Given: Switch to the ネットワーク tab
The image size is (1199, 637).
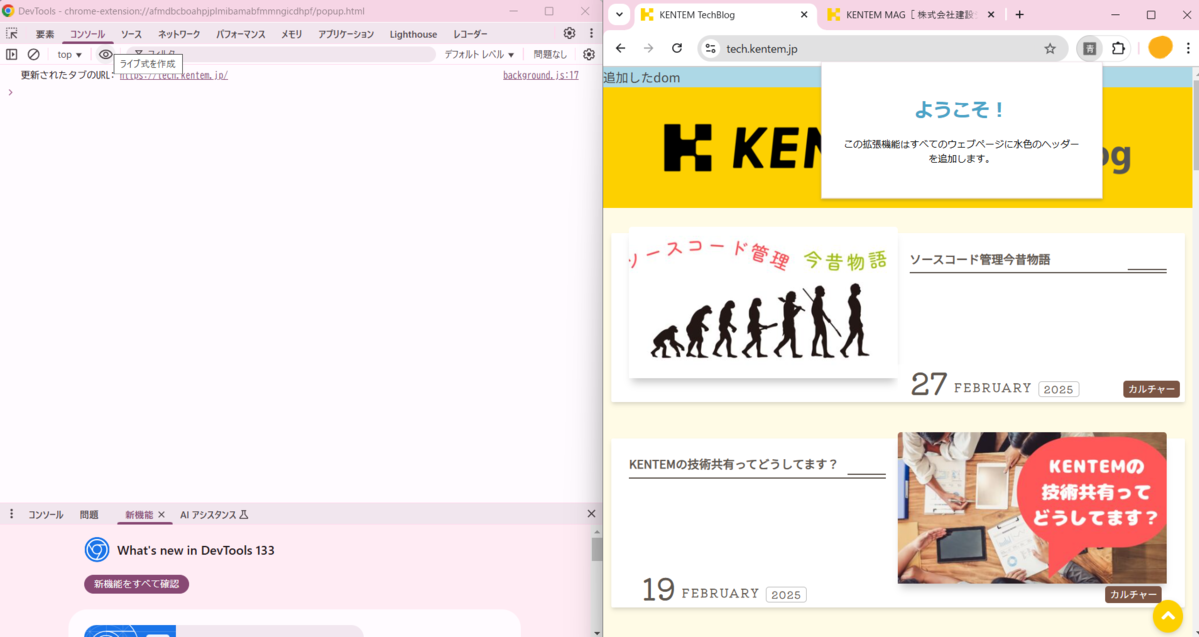Looking at the screenshot, I should pyautogui.click(x=179, y=34).
